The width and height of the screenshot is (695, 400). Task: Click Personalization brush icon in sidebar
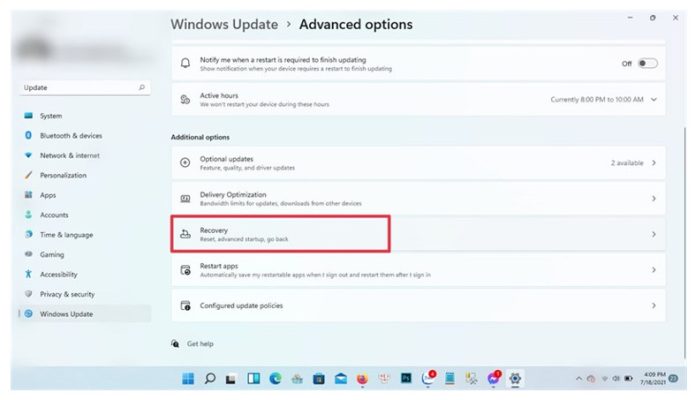click(28, 175)
